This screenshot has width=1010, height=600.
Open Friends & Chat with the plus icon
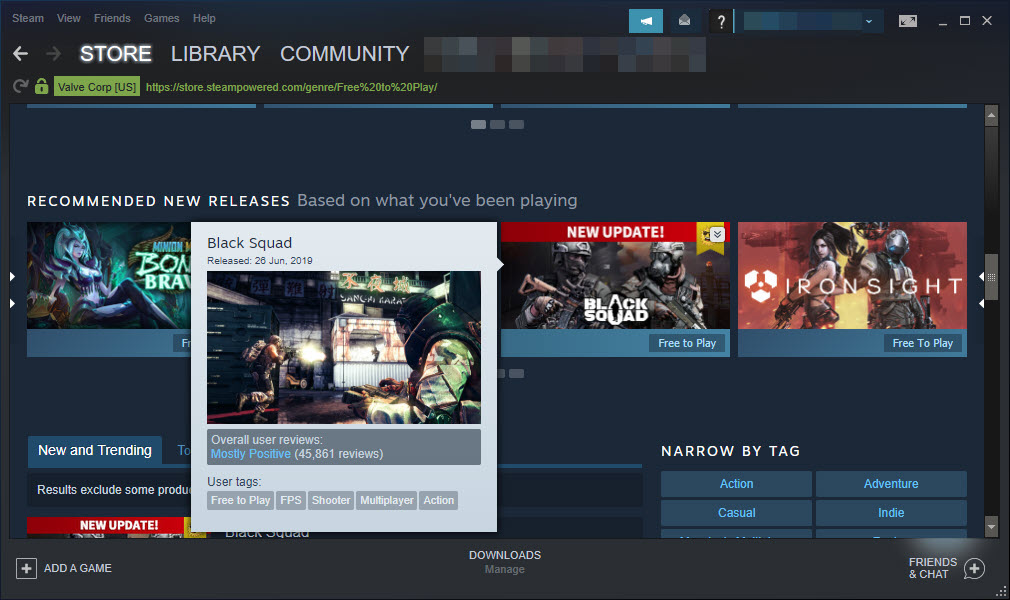point(974,567)
